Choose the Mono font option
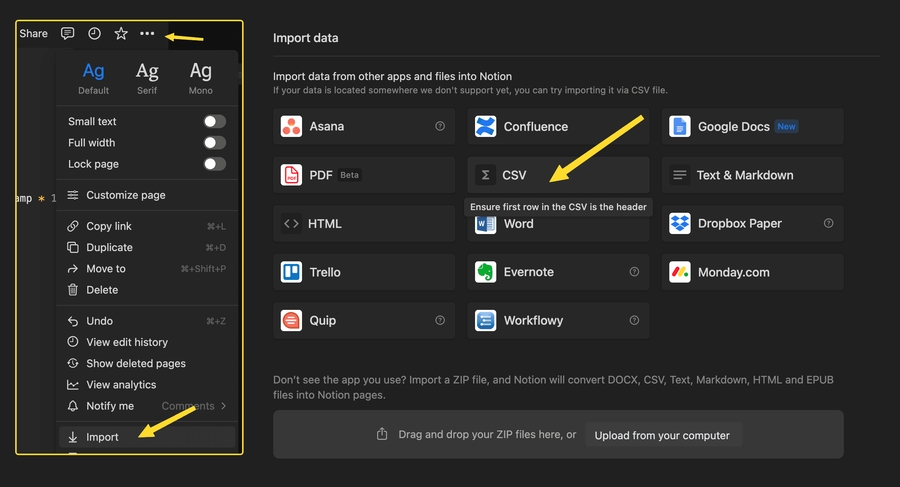Image resolution: width=900 pixels, height=487 pixels. [201, 77]
